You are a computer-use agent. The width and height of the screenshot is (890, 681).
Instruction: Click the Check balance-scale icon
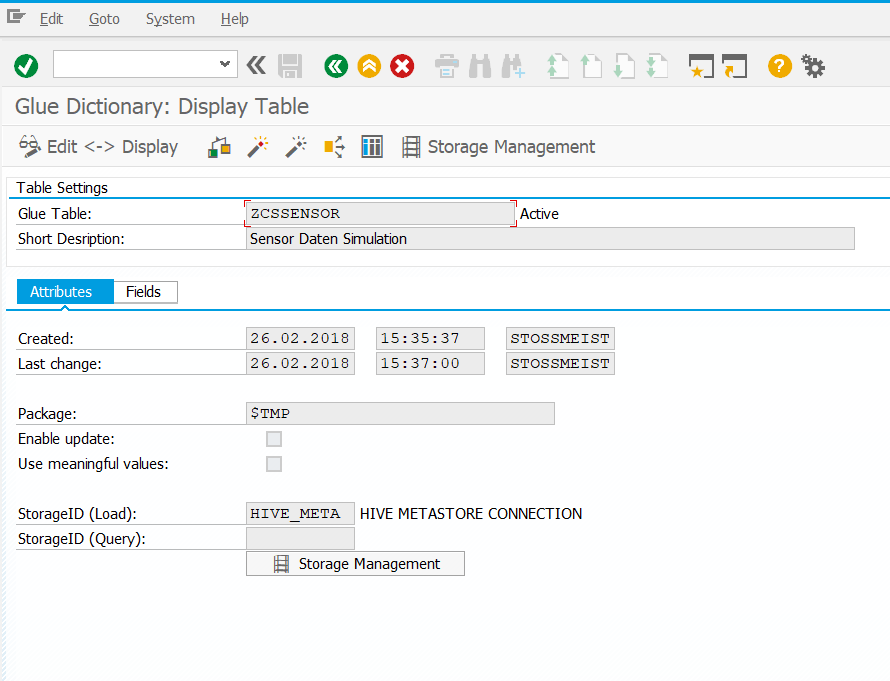219,146
